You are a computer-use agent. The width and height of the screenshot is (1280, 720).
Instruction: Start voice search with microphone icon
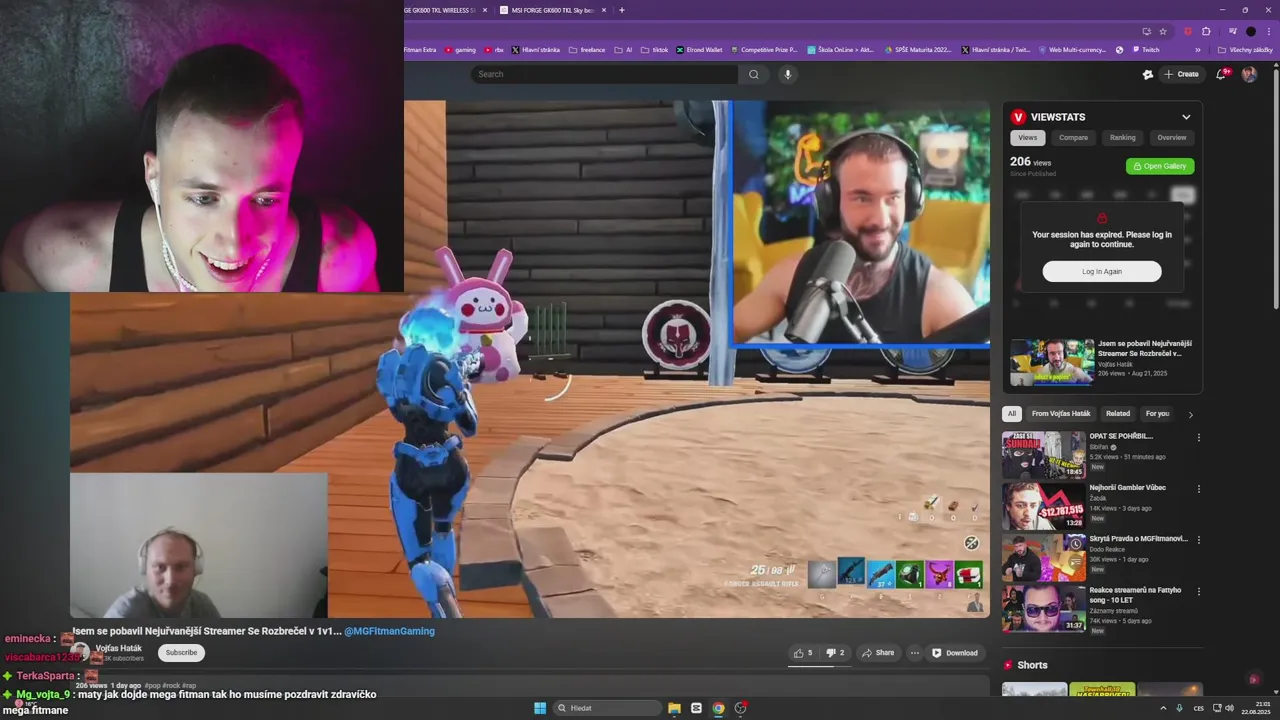point(787,74)
